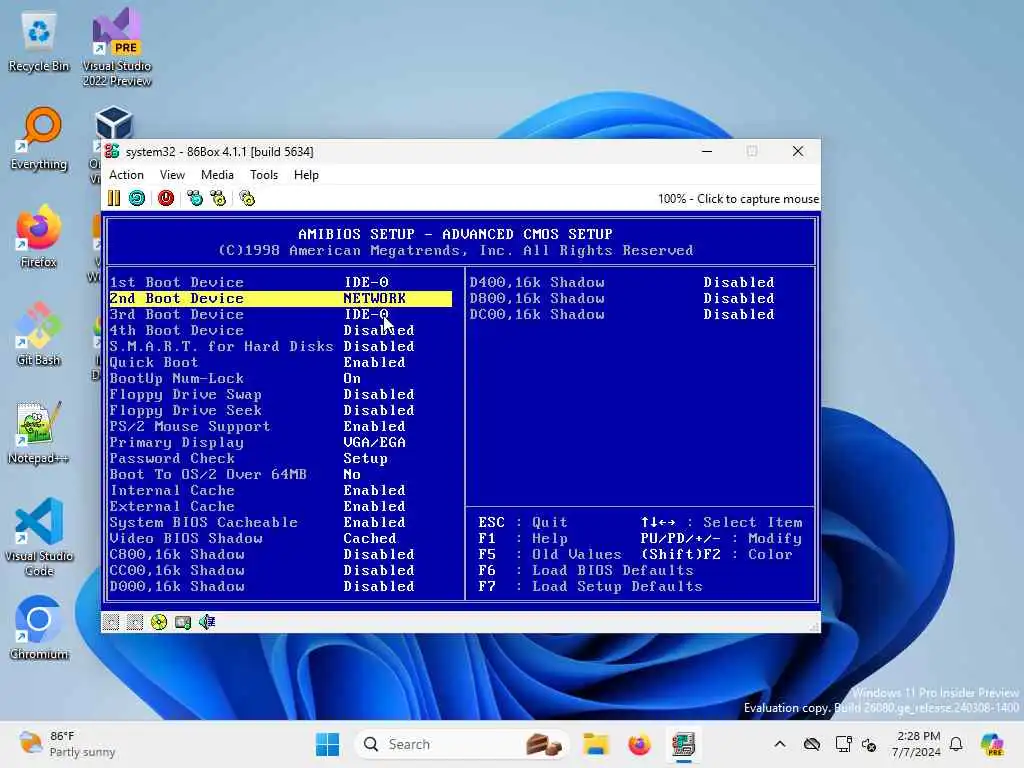Screen dimensions: 1024x768
Task: Click 'F6 : Load BIOS Defaults' help text
Action: pos(585,570)
